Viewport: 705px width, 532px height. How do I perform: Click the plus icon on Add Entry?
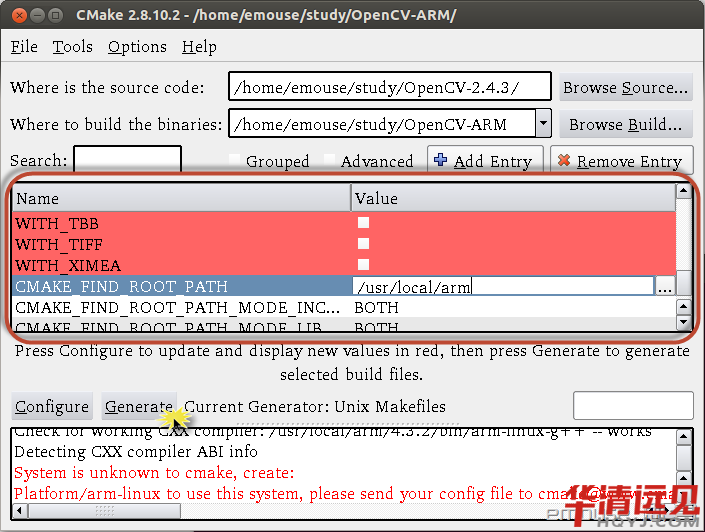(441, 161)
